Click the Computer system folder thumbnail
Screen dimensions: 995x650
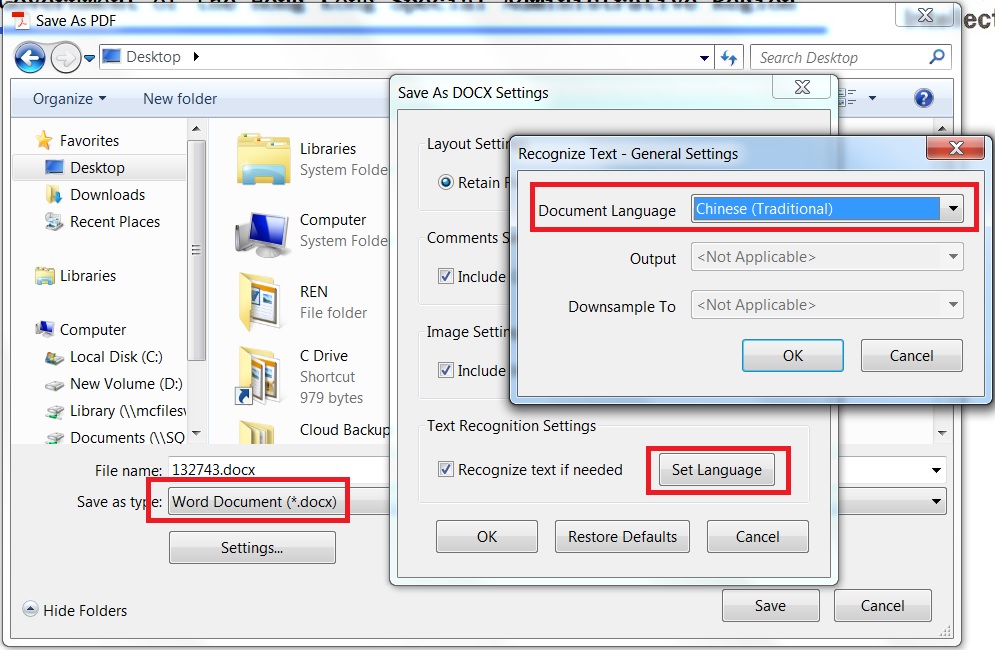point(263,233)
